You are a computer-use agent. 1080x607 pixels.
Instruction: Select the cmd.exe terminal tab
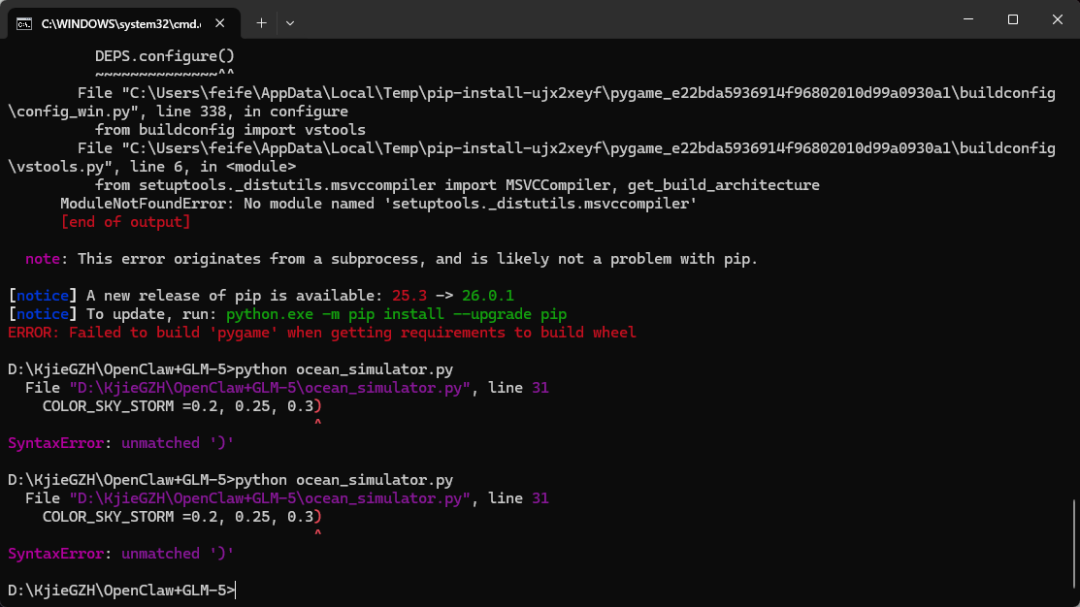pyautogui.click(x=124, y=23)
